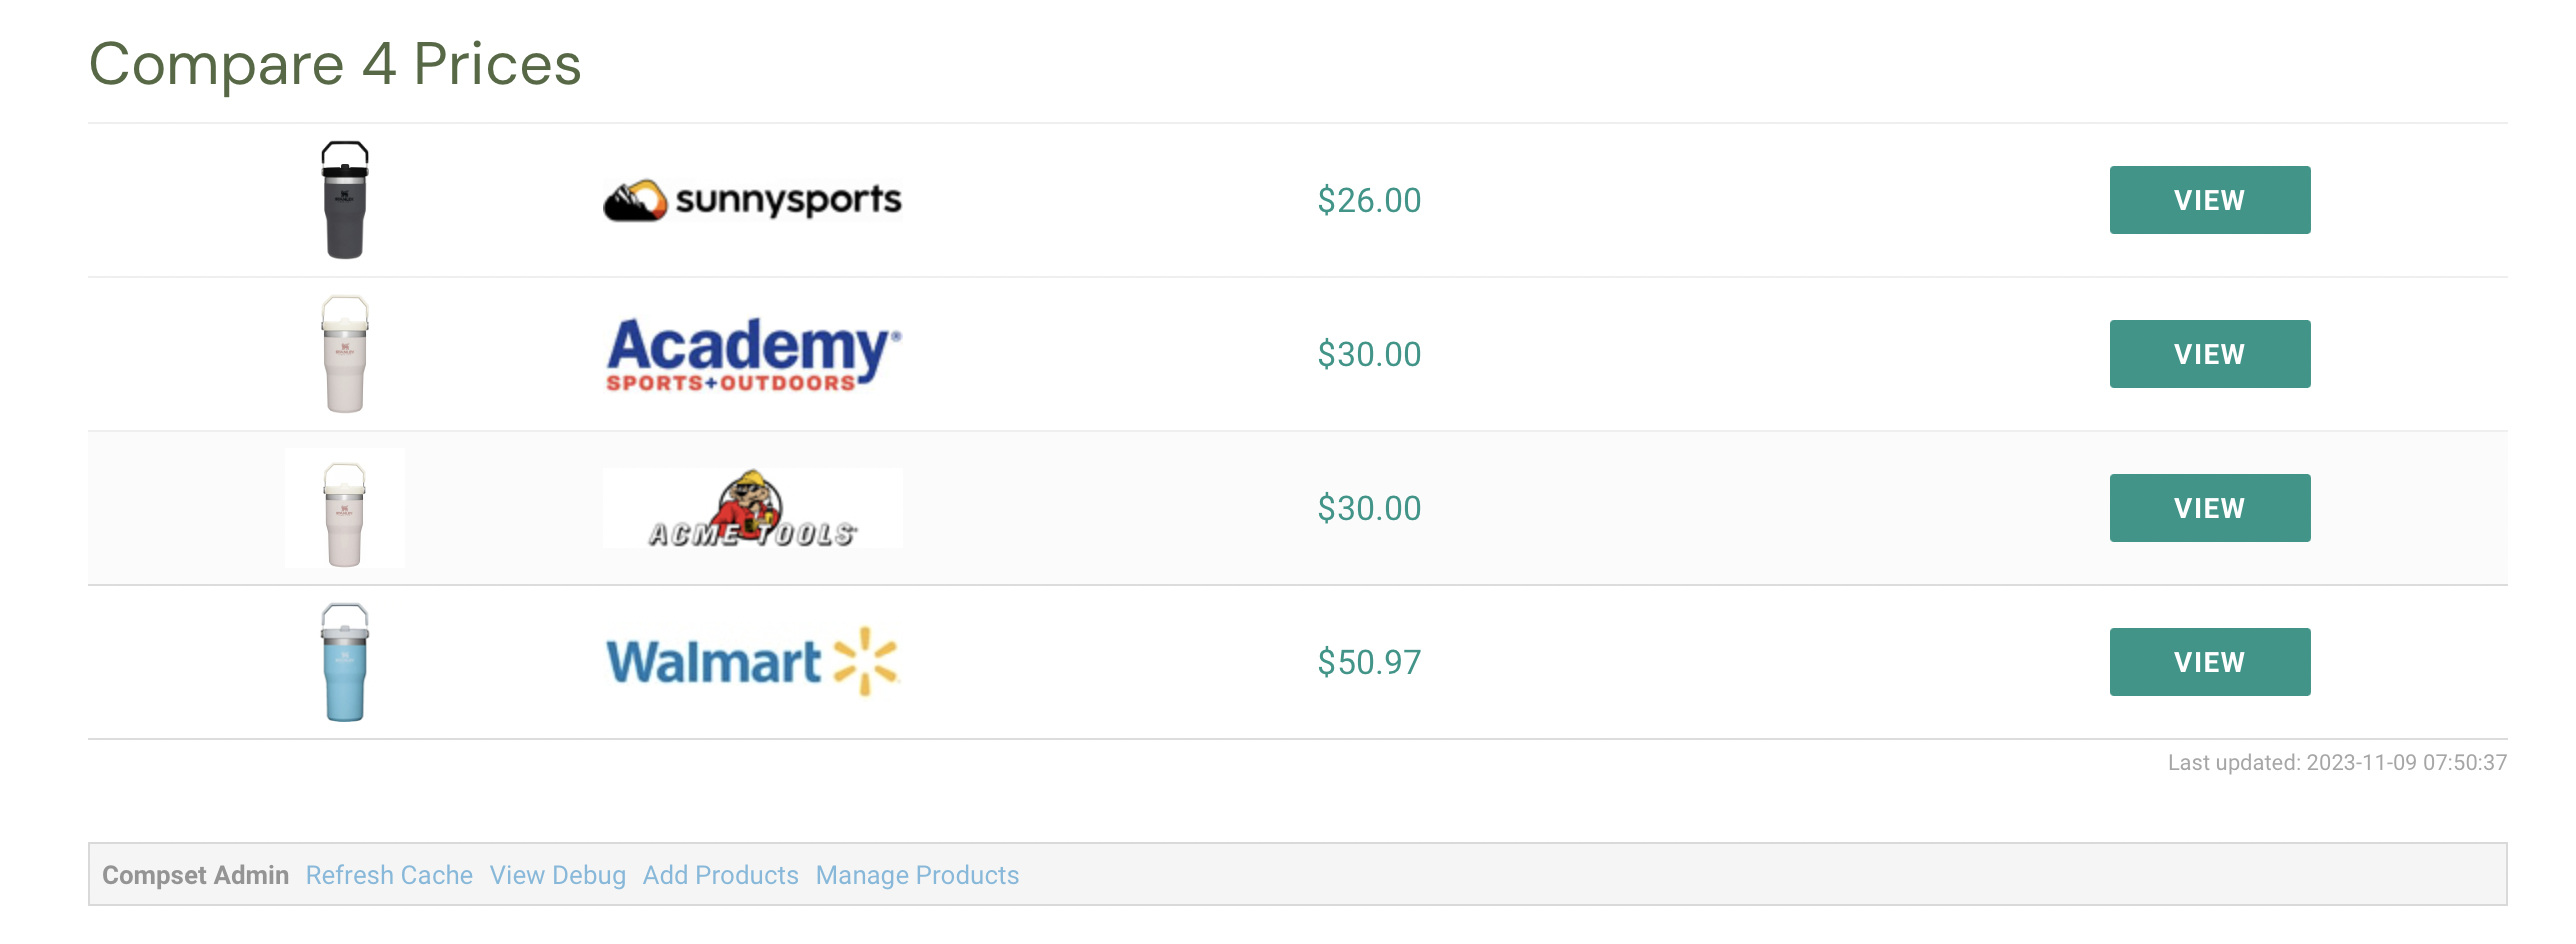
Task: Click the Add Products link
Action: point(721,875)
